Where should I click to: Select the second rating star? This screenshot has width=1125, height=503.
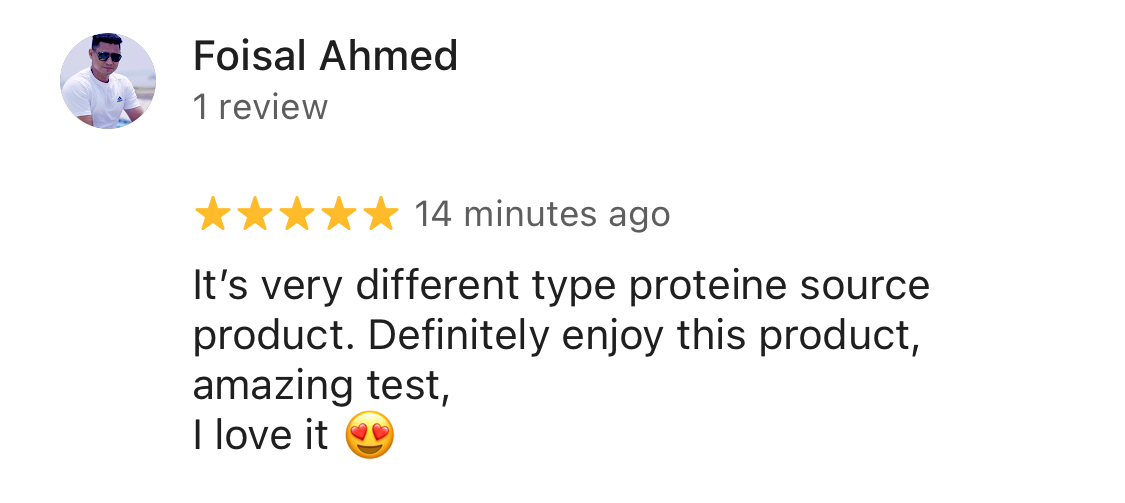point(255,215)
